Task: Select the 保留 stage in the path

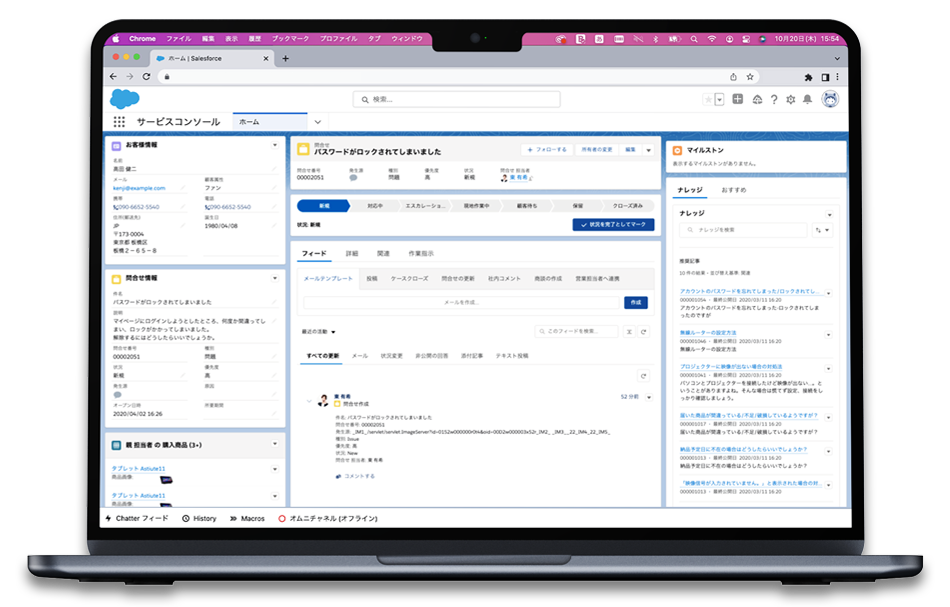Action: click(577, 206)
